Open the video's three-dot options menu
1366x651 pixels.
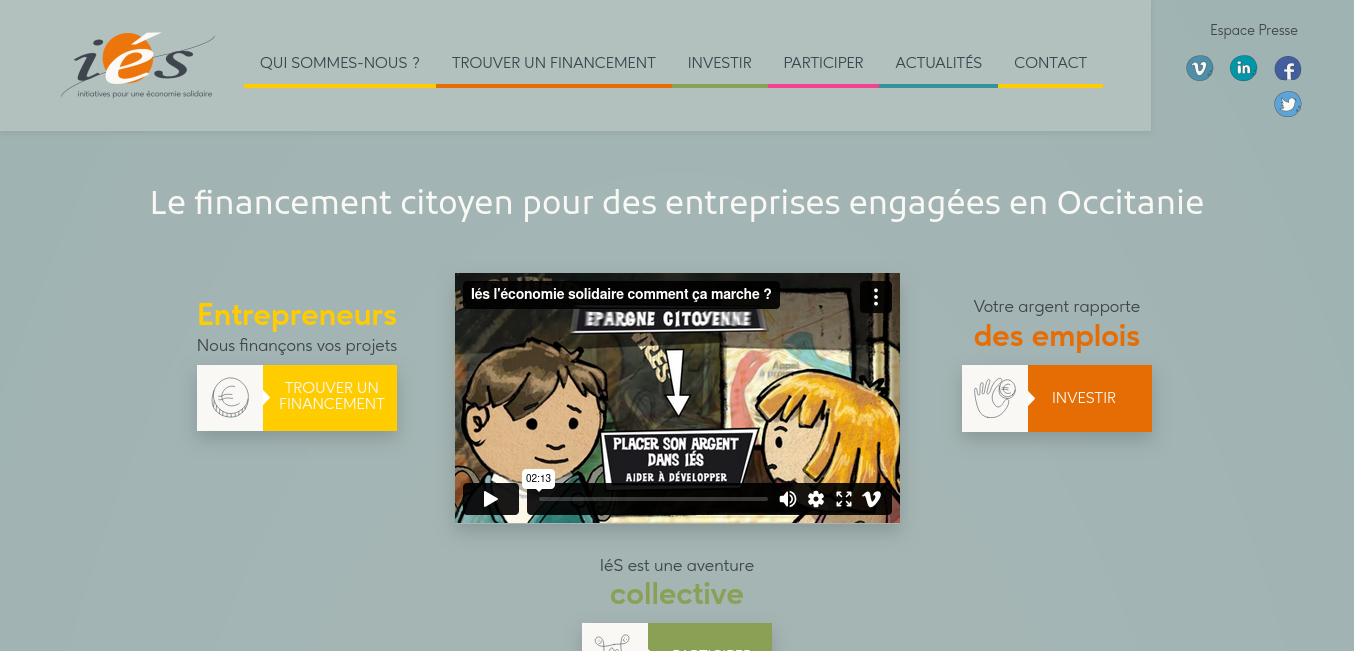click(876, 297)
